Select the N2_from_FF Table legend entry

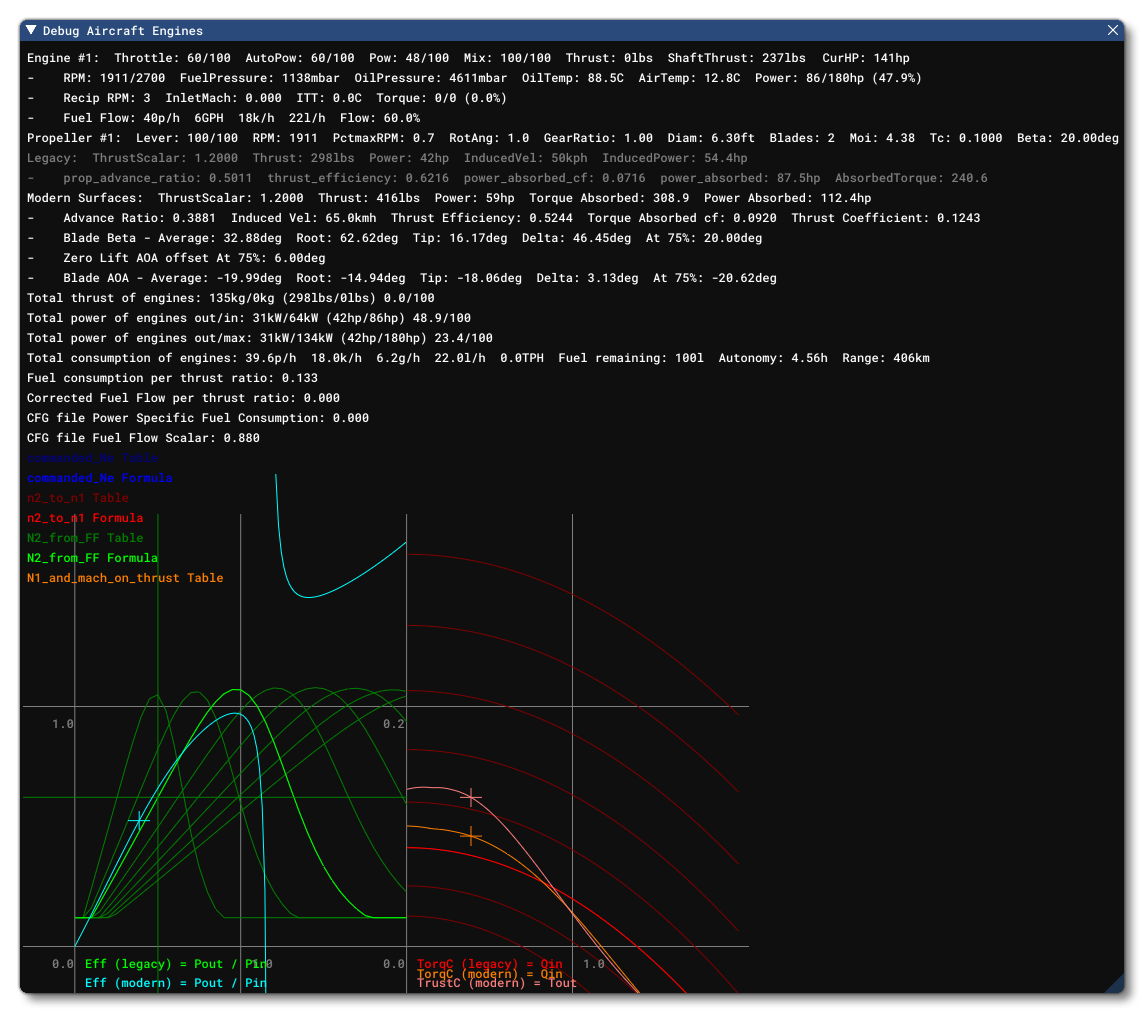coord(85,538)
